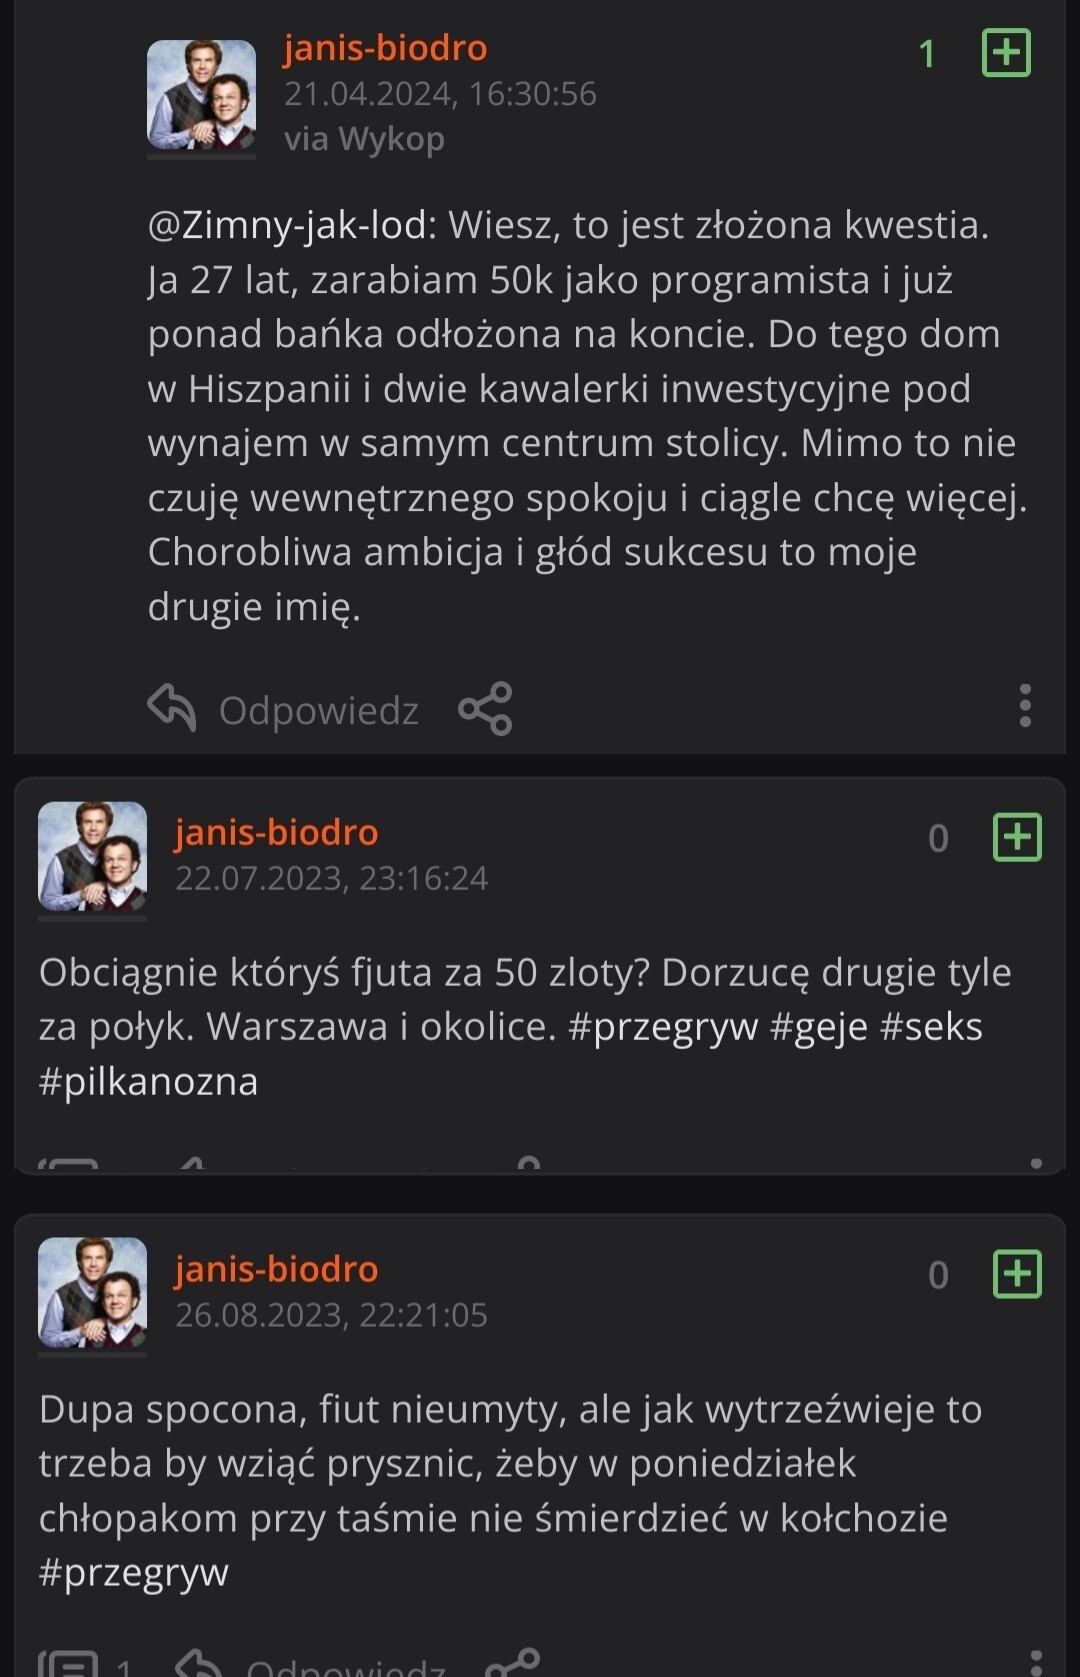Open three-dot menu on the 26.08.2023 post
Viewport: 1080px width, 1677px height.
click(x=1036, y=1662)
